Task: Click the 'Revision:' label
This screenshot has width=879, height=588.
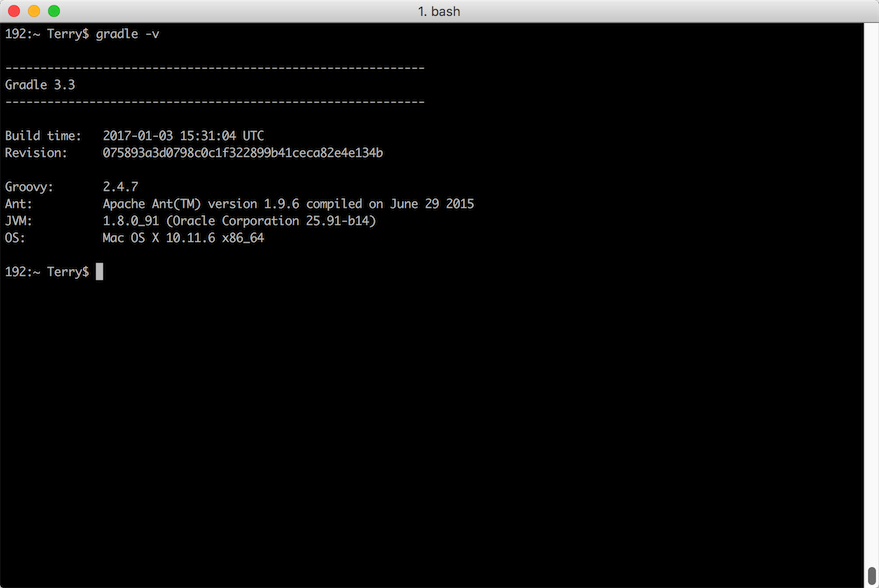Action: coord(36,152)
